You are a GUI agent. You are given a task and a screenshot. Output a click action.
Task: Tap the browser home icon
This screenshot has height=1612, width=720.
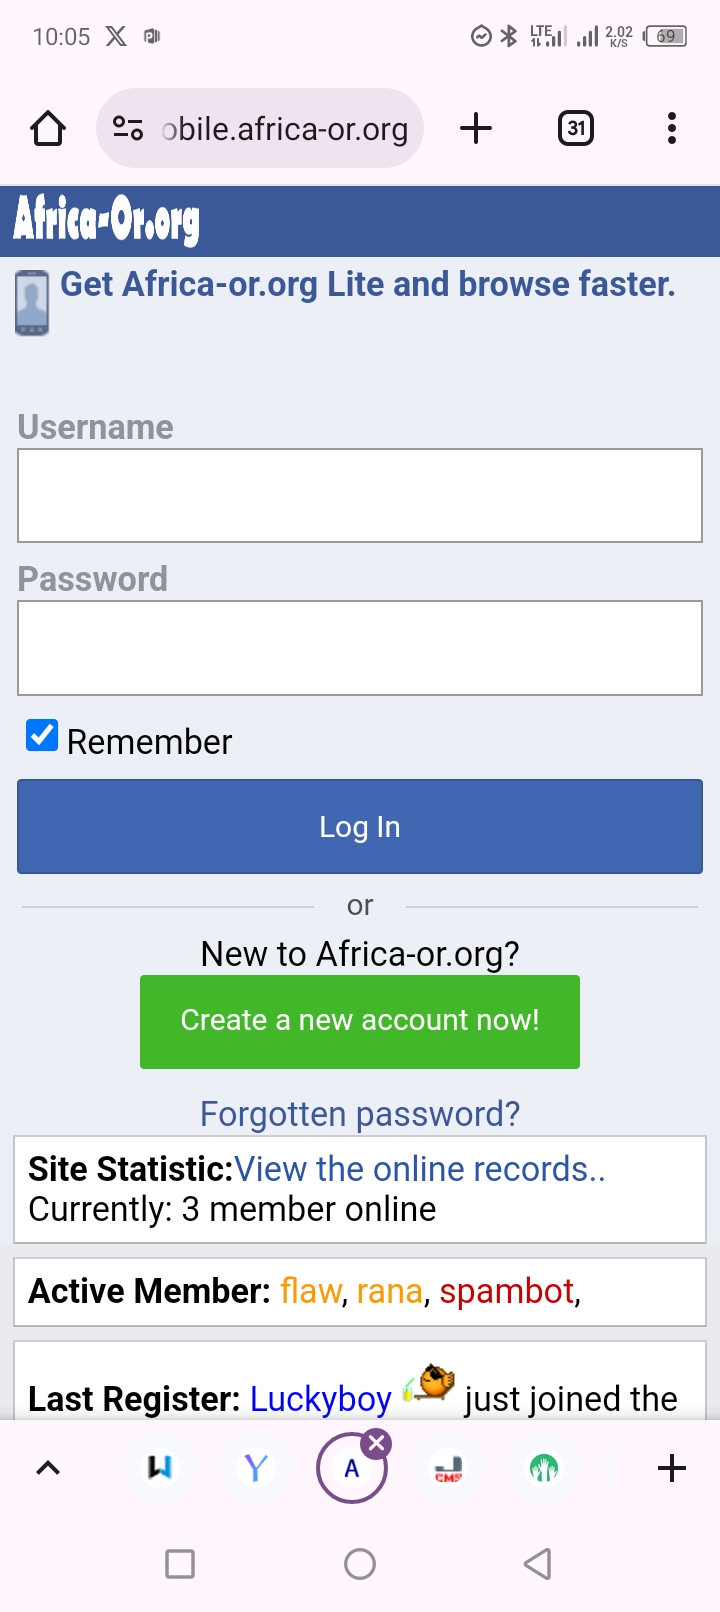[x=48, y=129]
